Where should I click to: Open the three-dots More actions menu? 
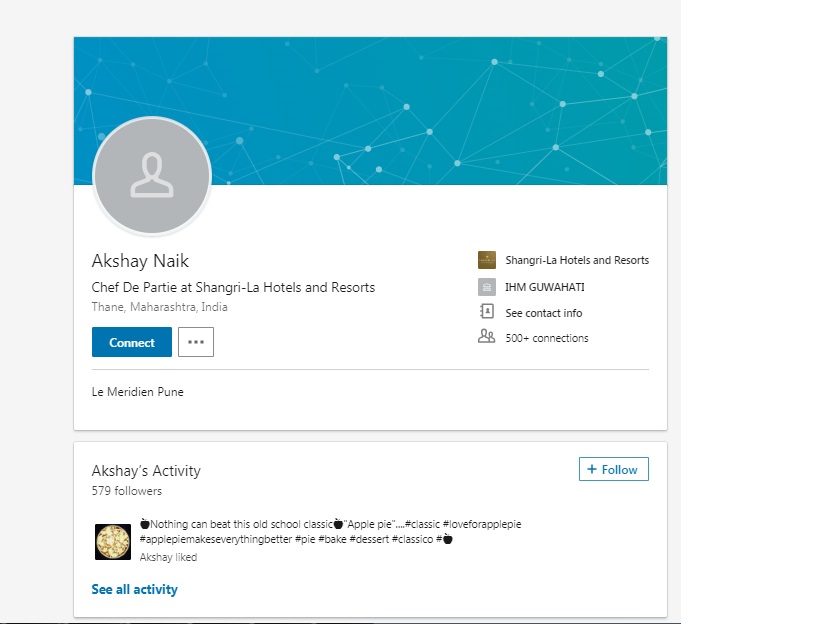click(x=196, y=342)
